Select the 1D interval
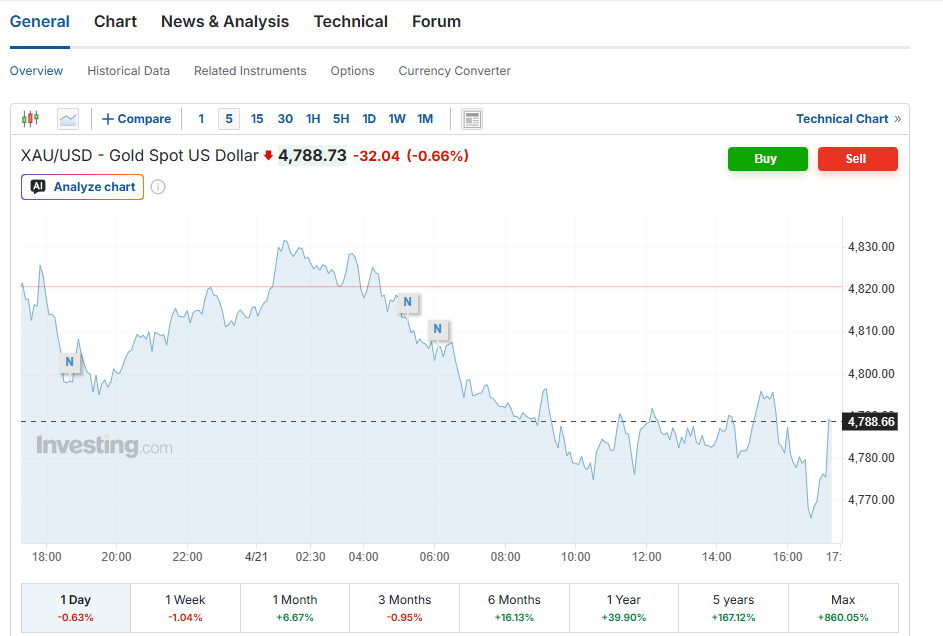 369,119
